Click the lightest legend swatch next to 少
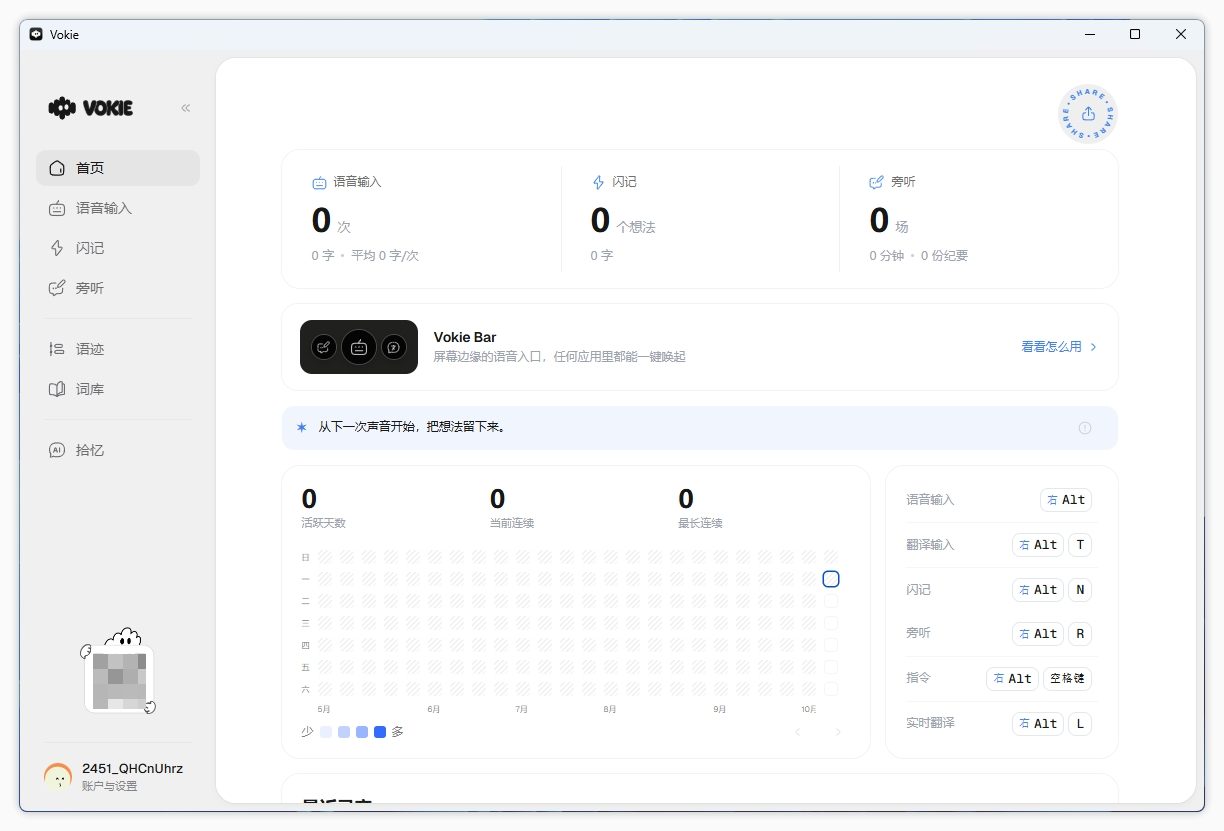This screenshot has height=831, width=1224. point(326,732)
